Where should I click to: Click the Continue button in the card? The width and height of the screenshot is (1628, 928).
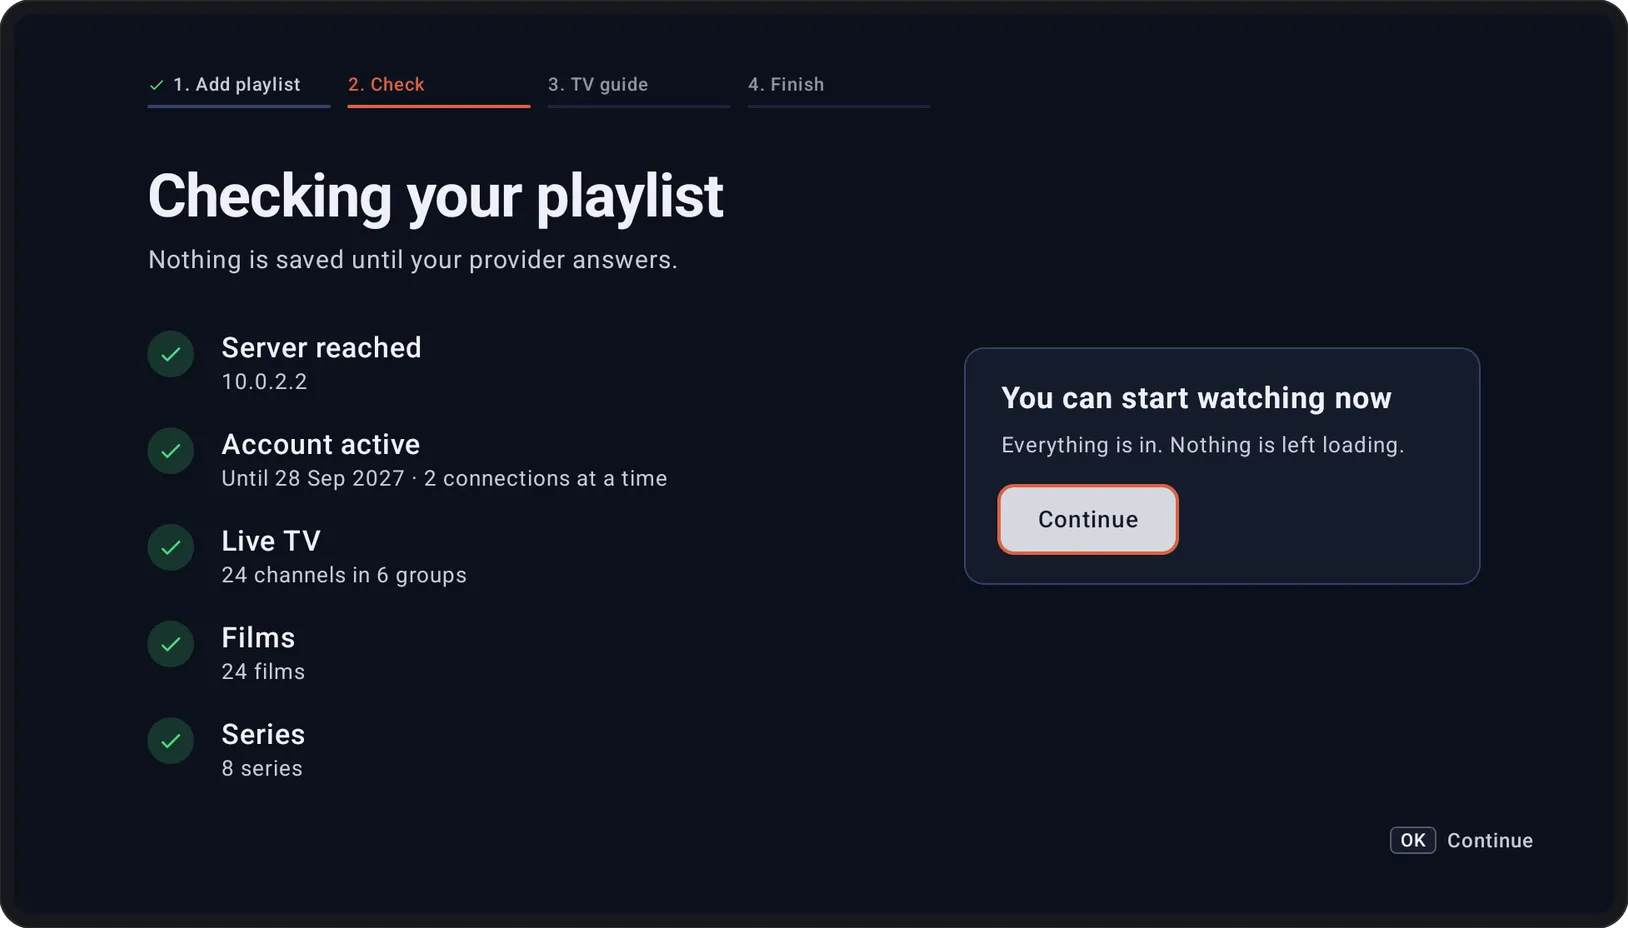coord(1088,519)
